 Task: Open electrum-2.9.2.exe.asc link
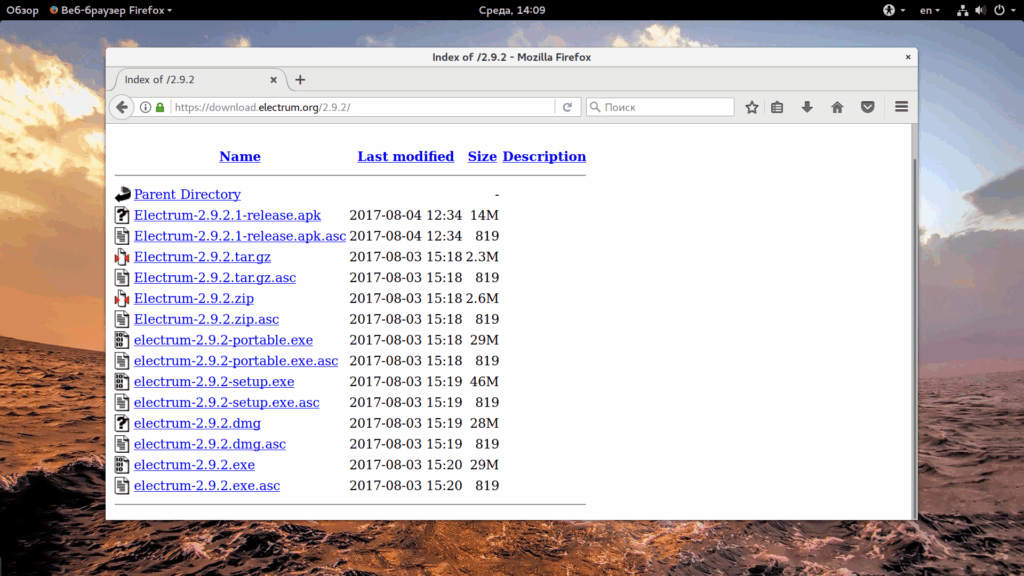pos(207,485)
